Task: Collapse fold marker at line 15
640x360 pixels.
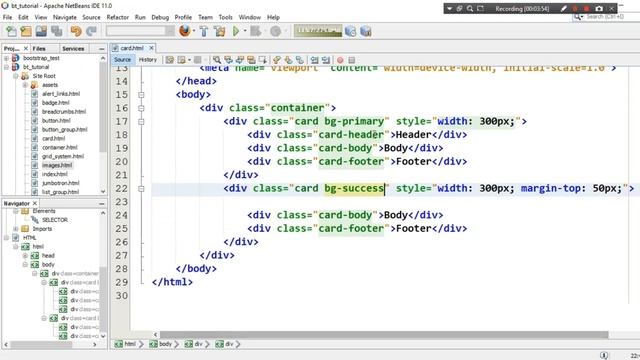Action: click(x=141, y=95)
